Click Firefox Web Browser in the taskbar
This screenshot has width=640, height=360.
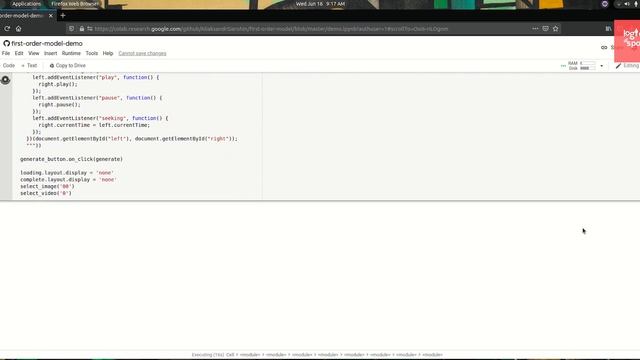(75, 4)
